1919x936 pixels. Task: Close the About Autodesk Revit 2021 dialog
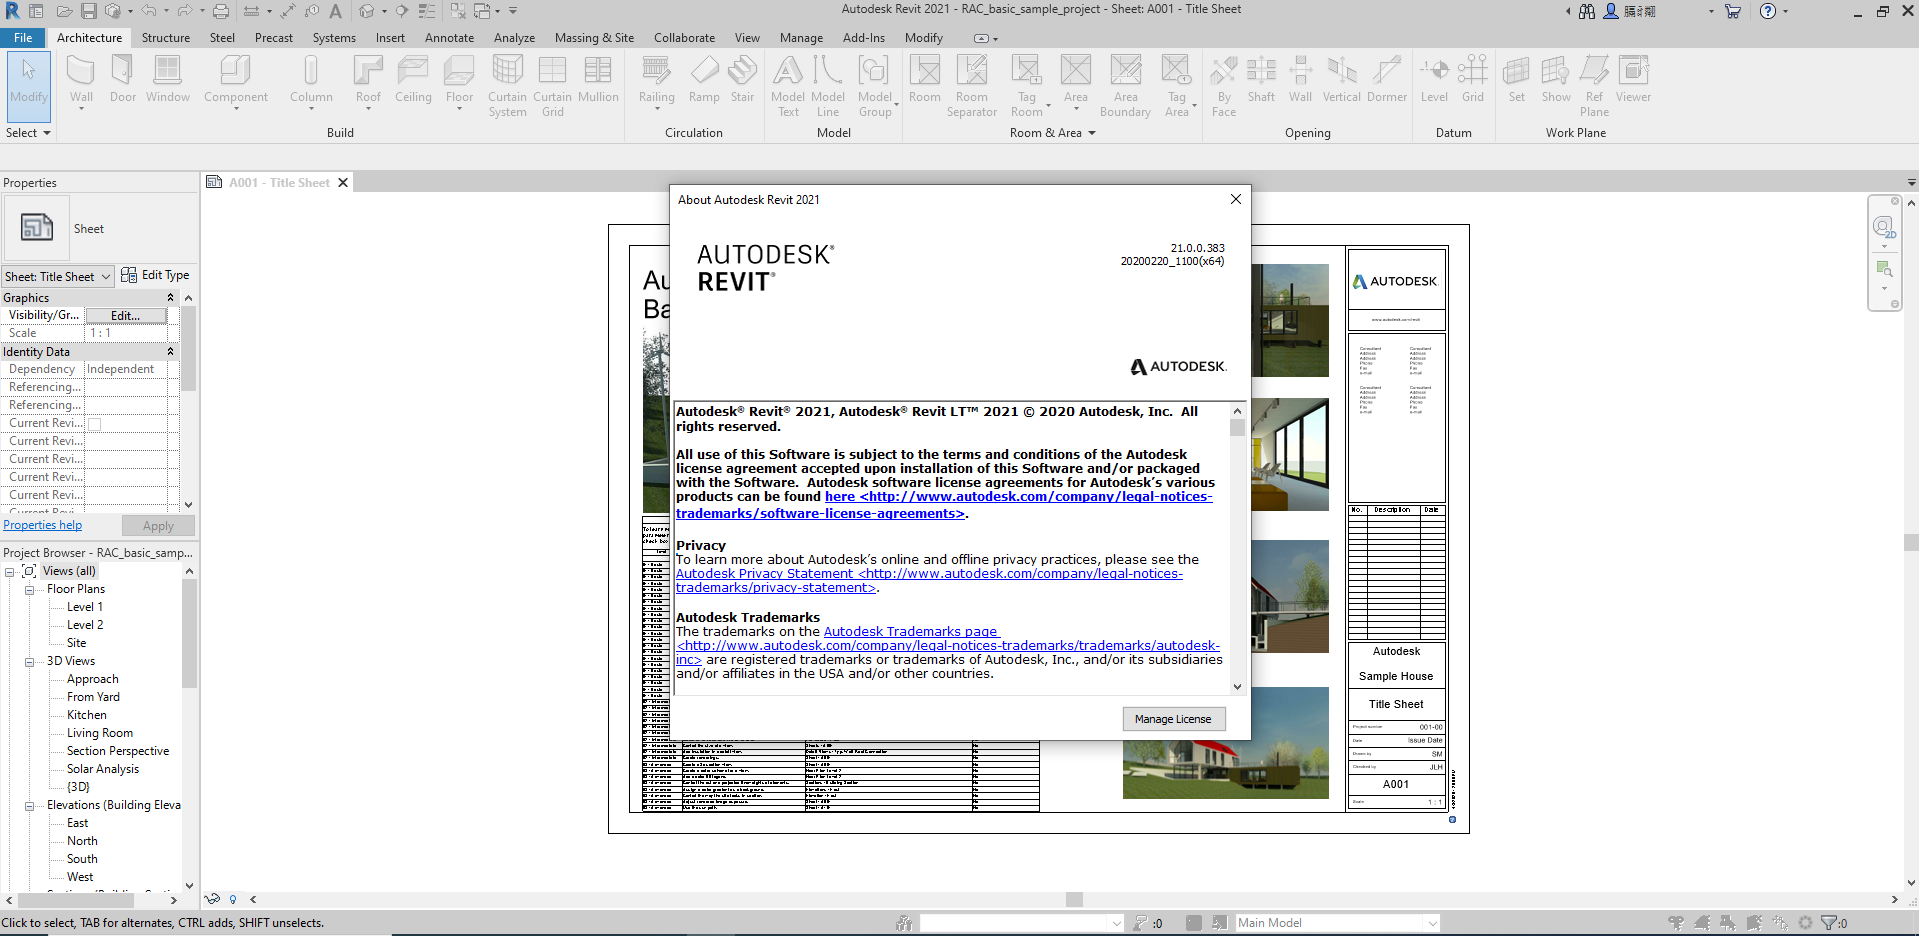click(x=1236, y=199)
